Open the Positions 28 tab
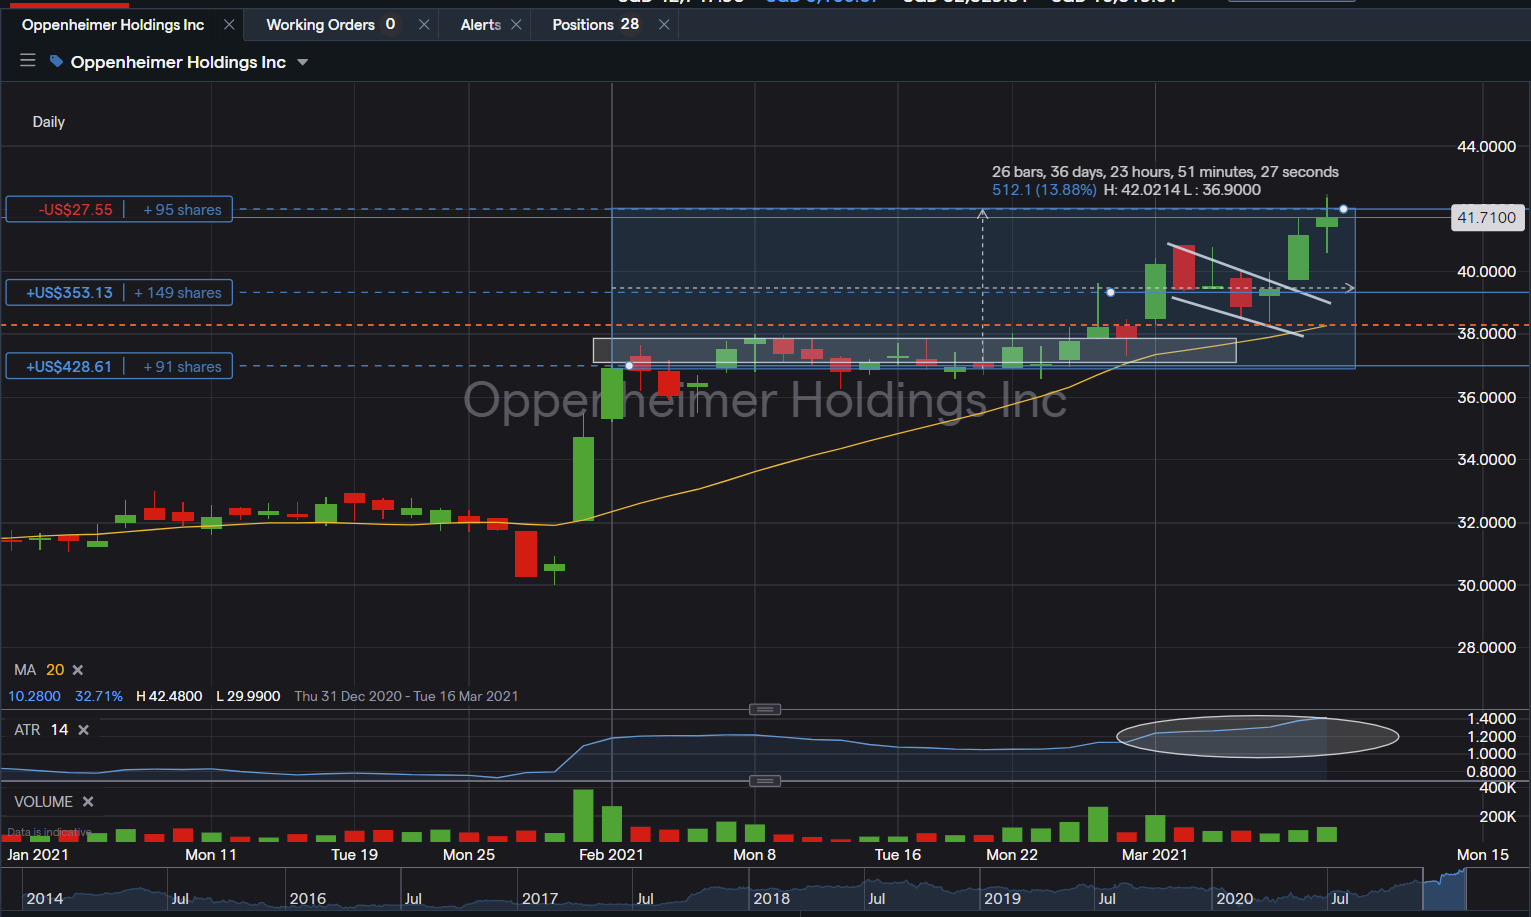 pyautogui.click(x=595, y=25)
